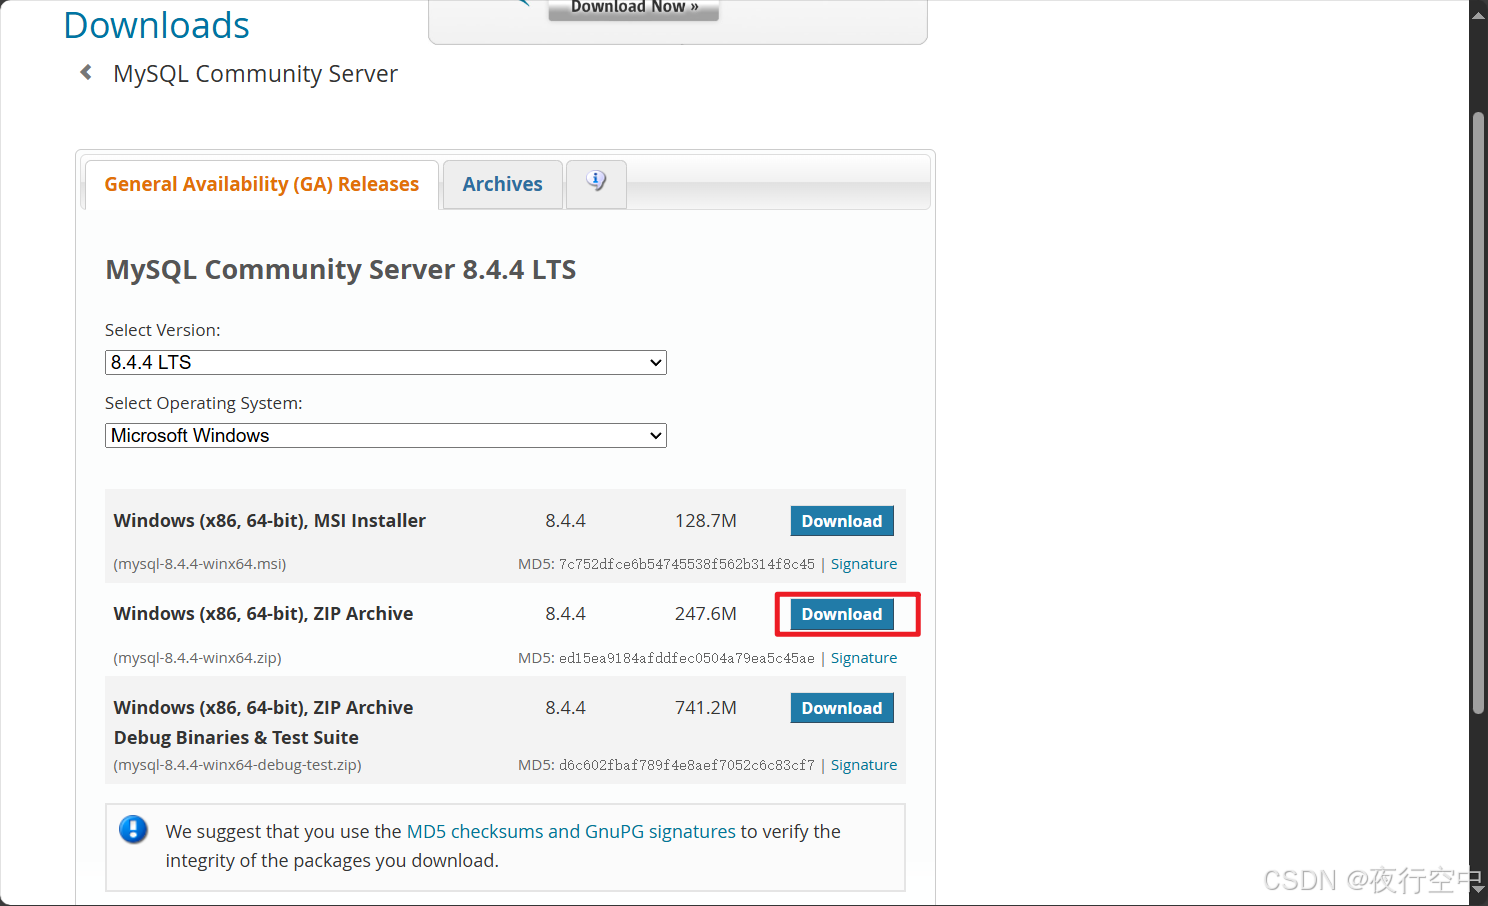The width and height of the screenshot is (1488, 906).
Task: Click the MD5 hash starting d6c602fbaf78
Action: 687,765
